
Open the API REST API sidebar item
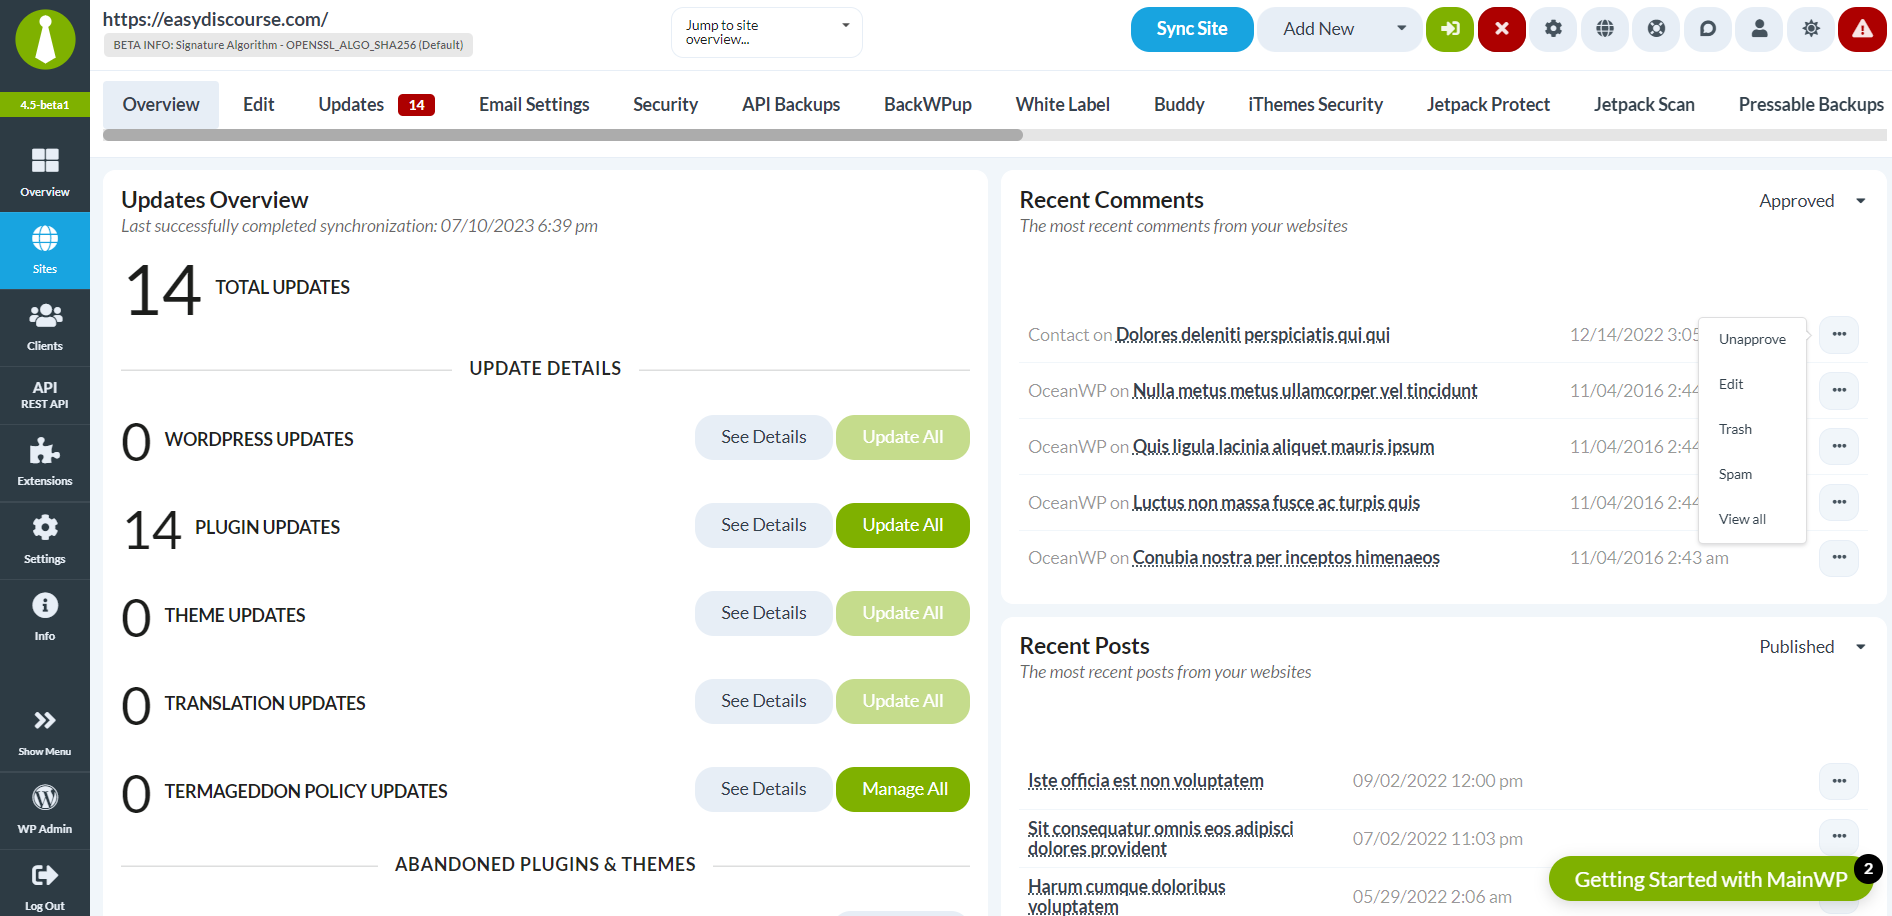pyautogui.click(x=45, y=395)
